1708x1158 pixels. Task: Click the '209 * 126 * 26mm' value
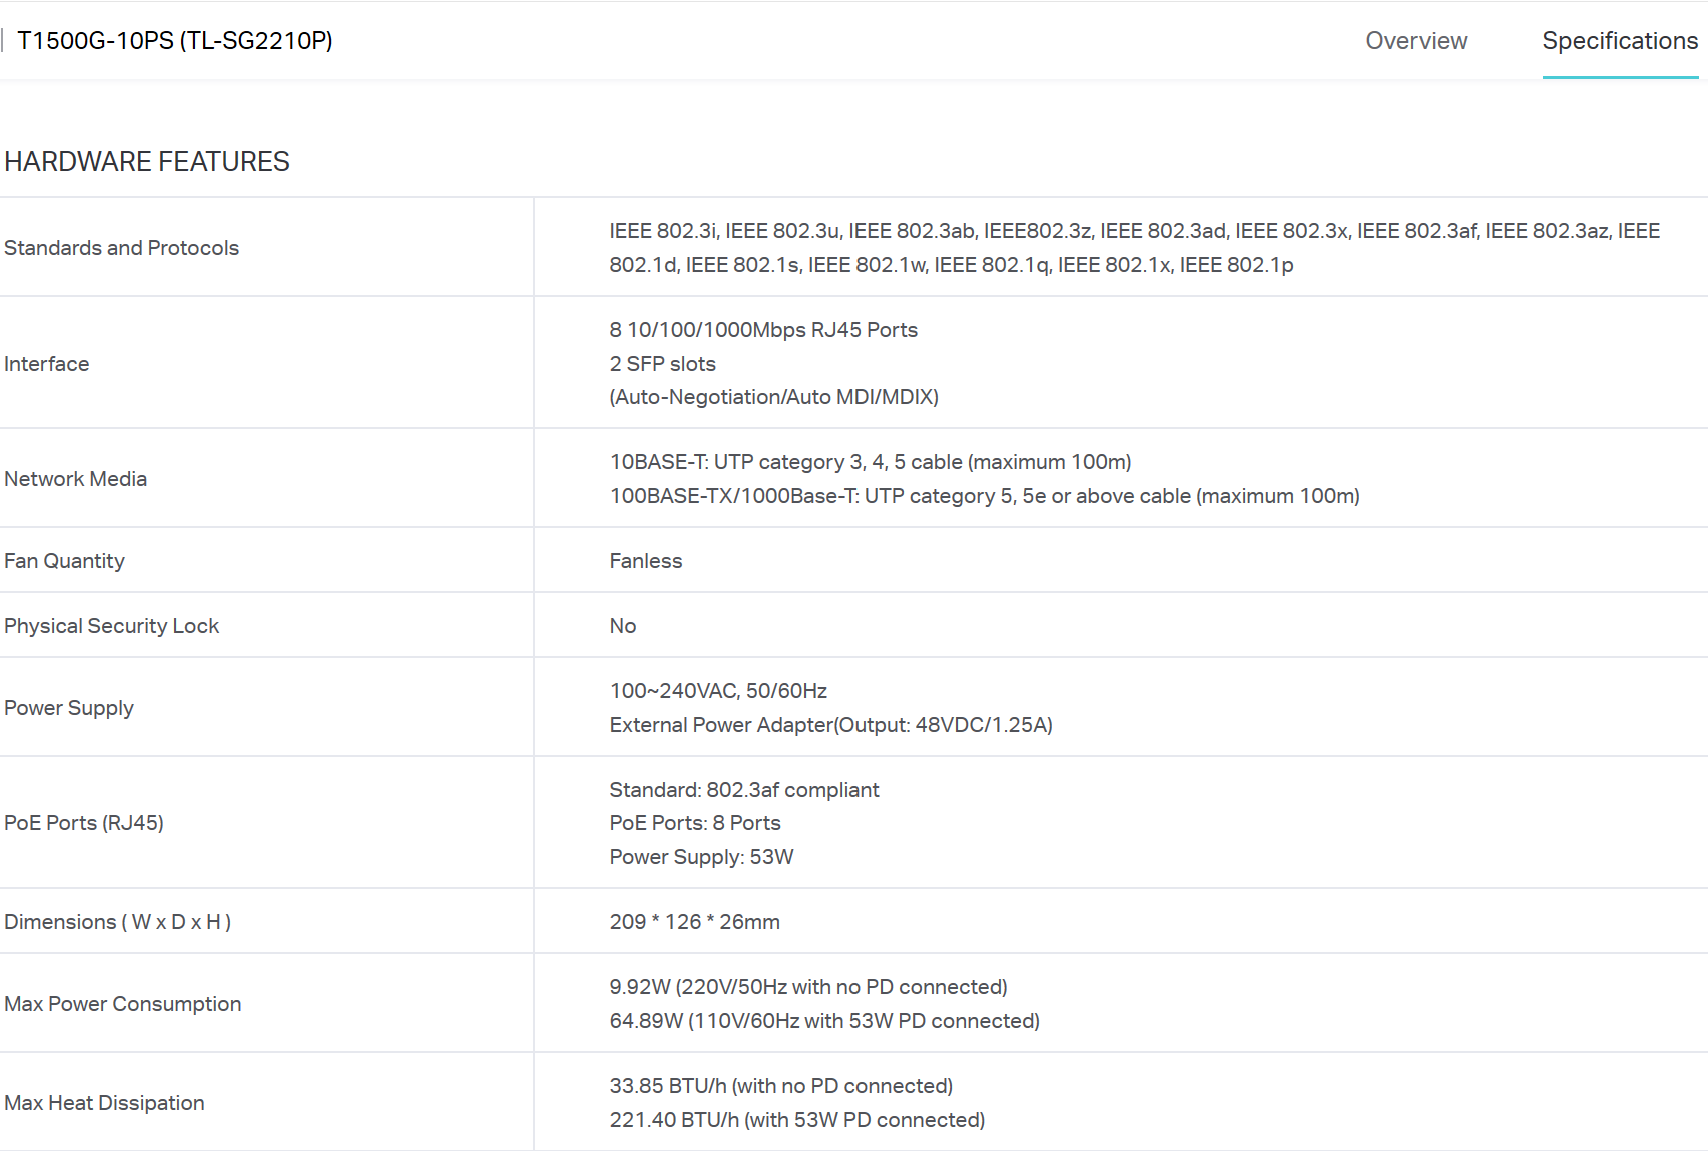point(695,922)
